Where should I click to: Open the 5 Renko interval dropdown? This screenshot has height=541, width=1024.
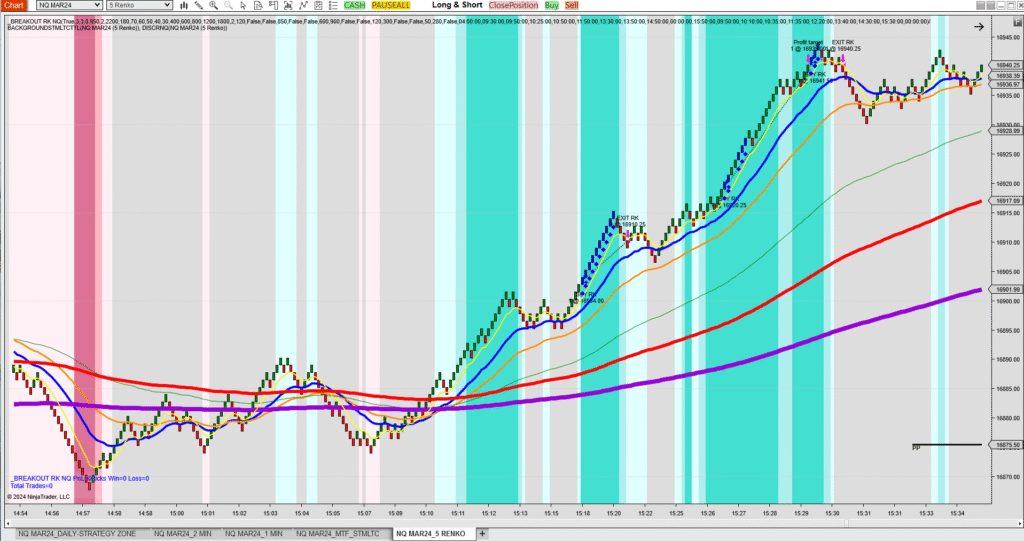click(x=135, y=6)
